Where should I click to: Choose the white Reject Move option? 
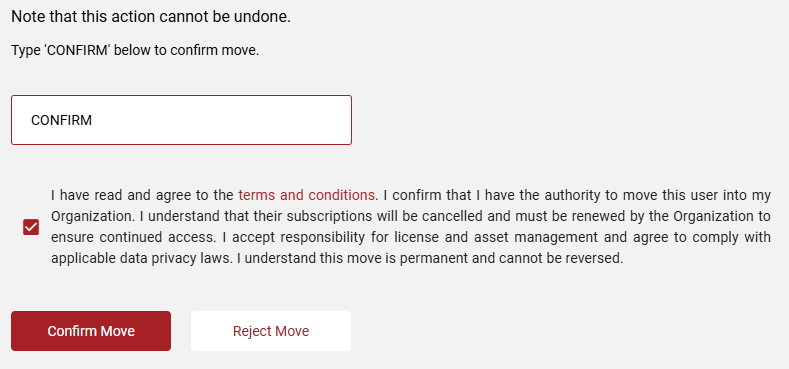tap(271, 331)
